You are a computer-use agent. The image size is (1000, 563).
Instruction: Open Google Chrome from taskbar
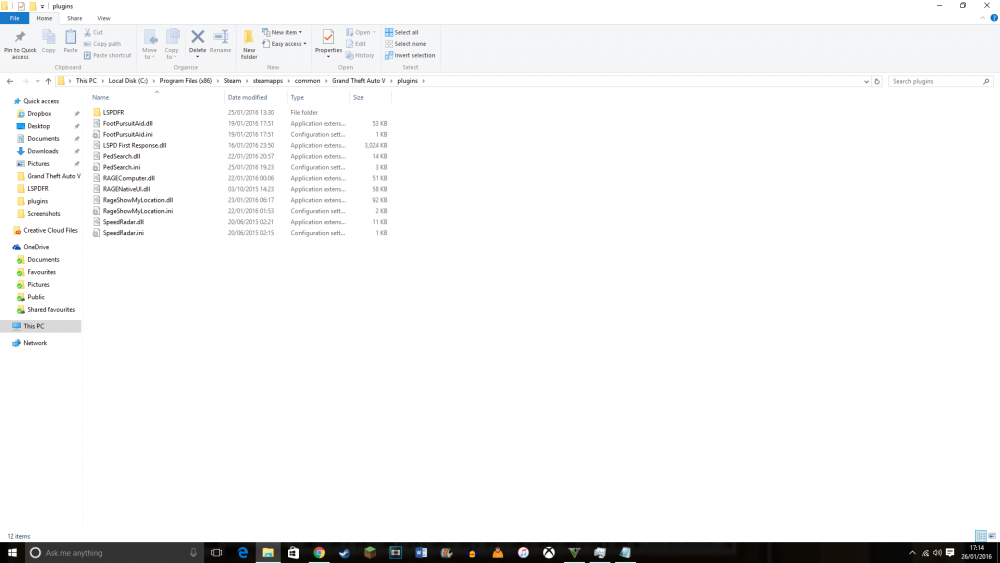(x=319, y=553)
